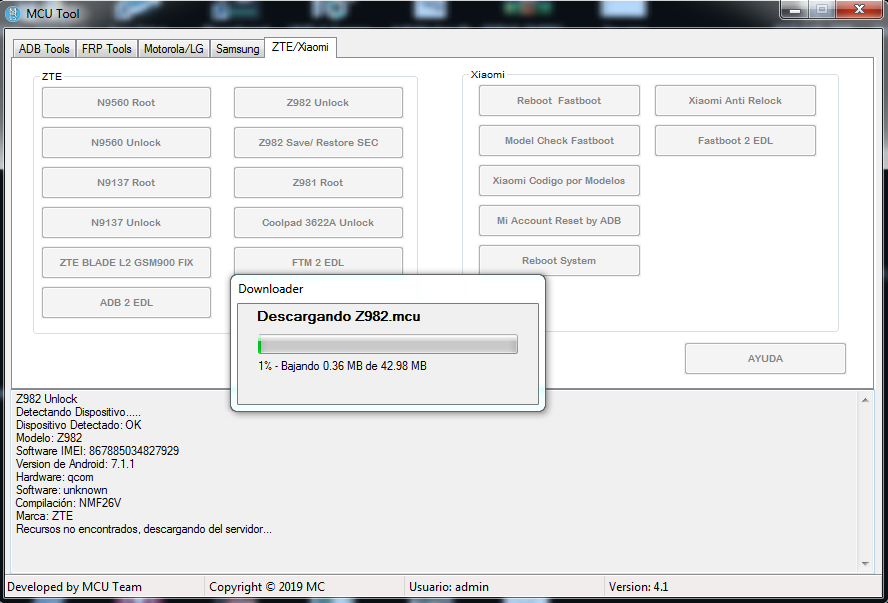
Task: Click the '1% - Bajando 0.36 MB' status text
Action: pyautogui.click(x=342, y=366)
